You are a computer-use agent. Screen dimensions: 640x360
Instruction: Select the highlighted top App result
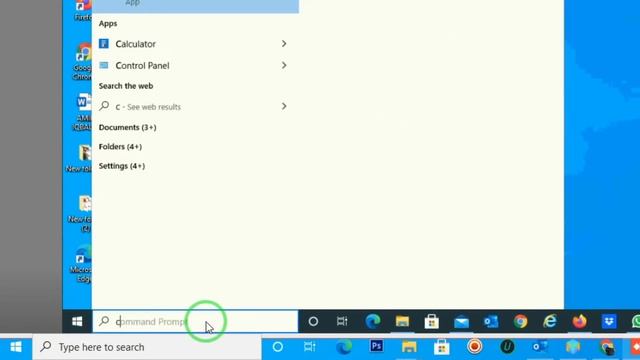[195, 6]
